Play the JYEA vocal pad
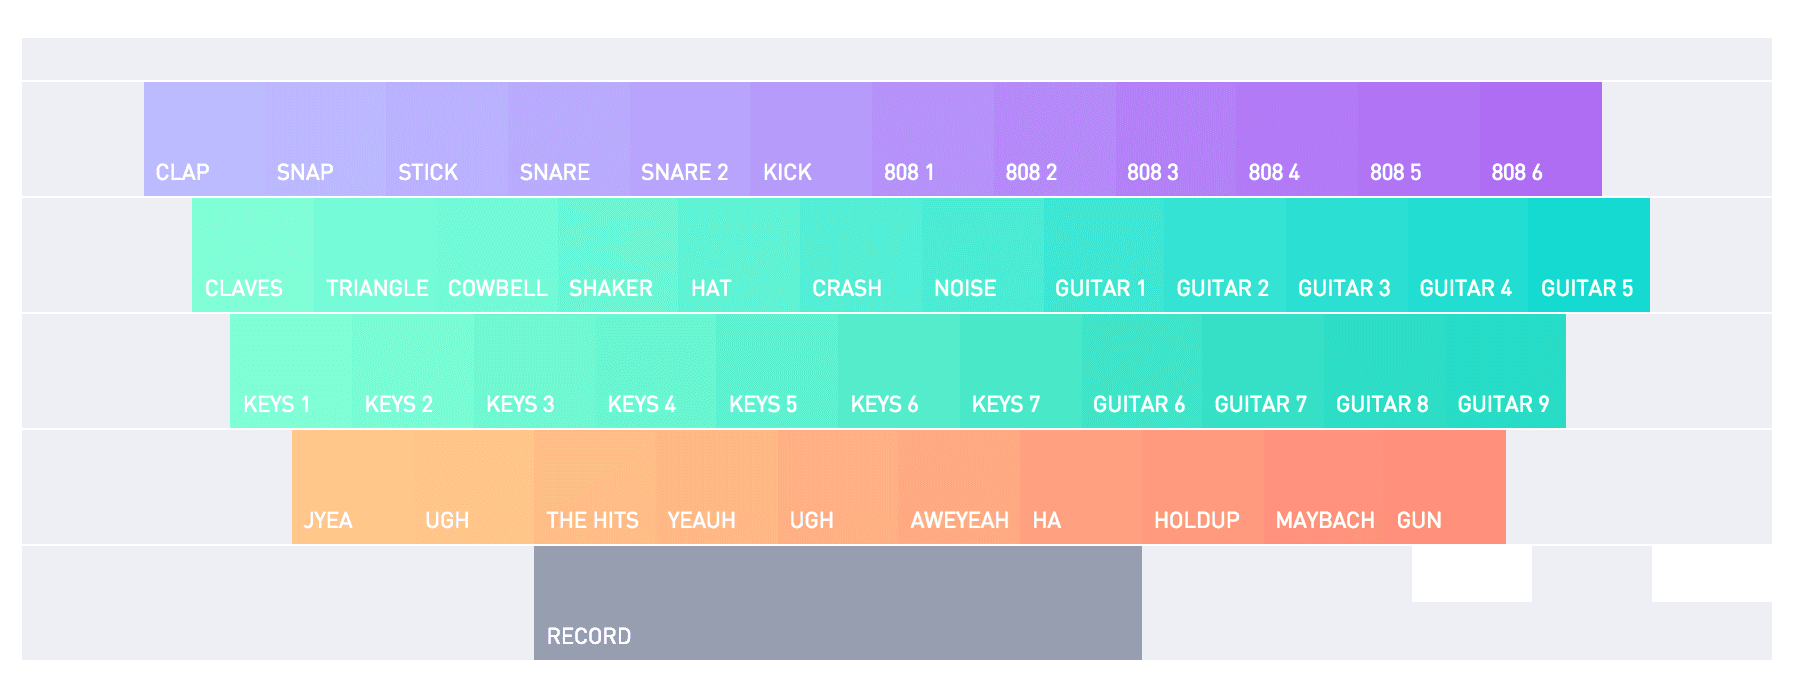This screenshot has height=688, width=1798. [352, 487]
